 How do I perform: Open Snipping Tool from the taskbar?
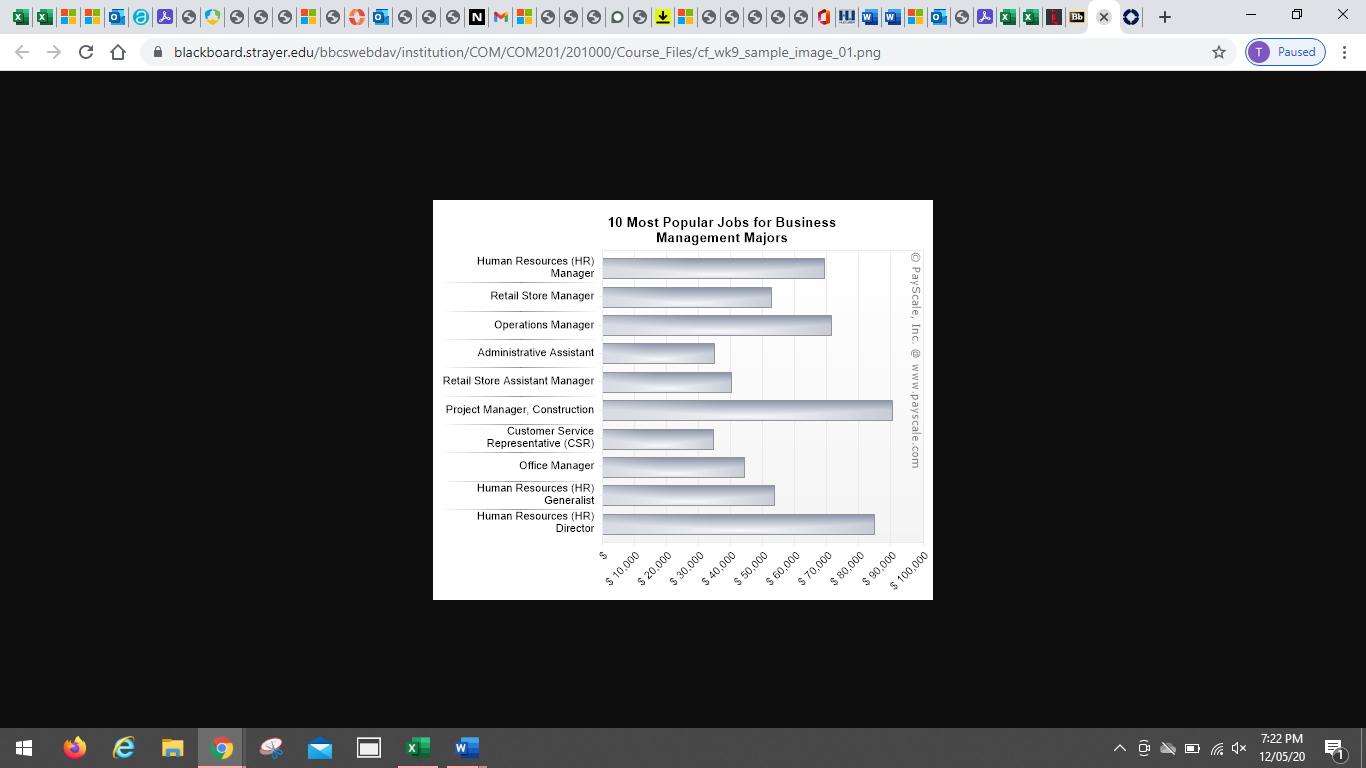click(x=271, y=748)
